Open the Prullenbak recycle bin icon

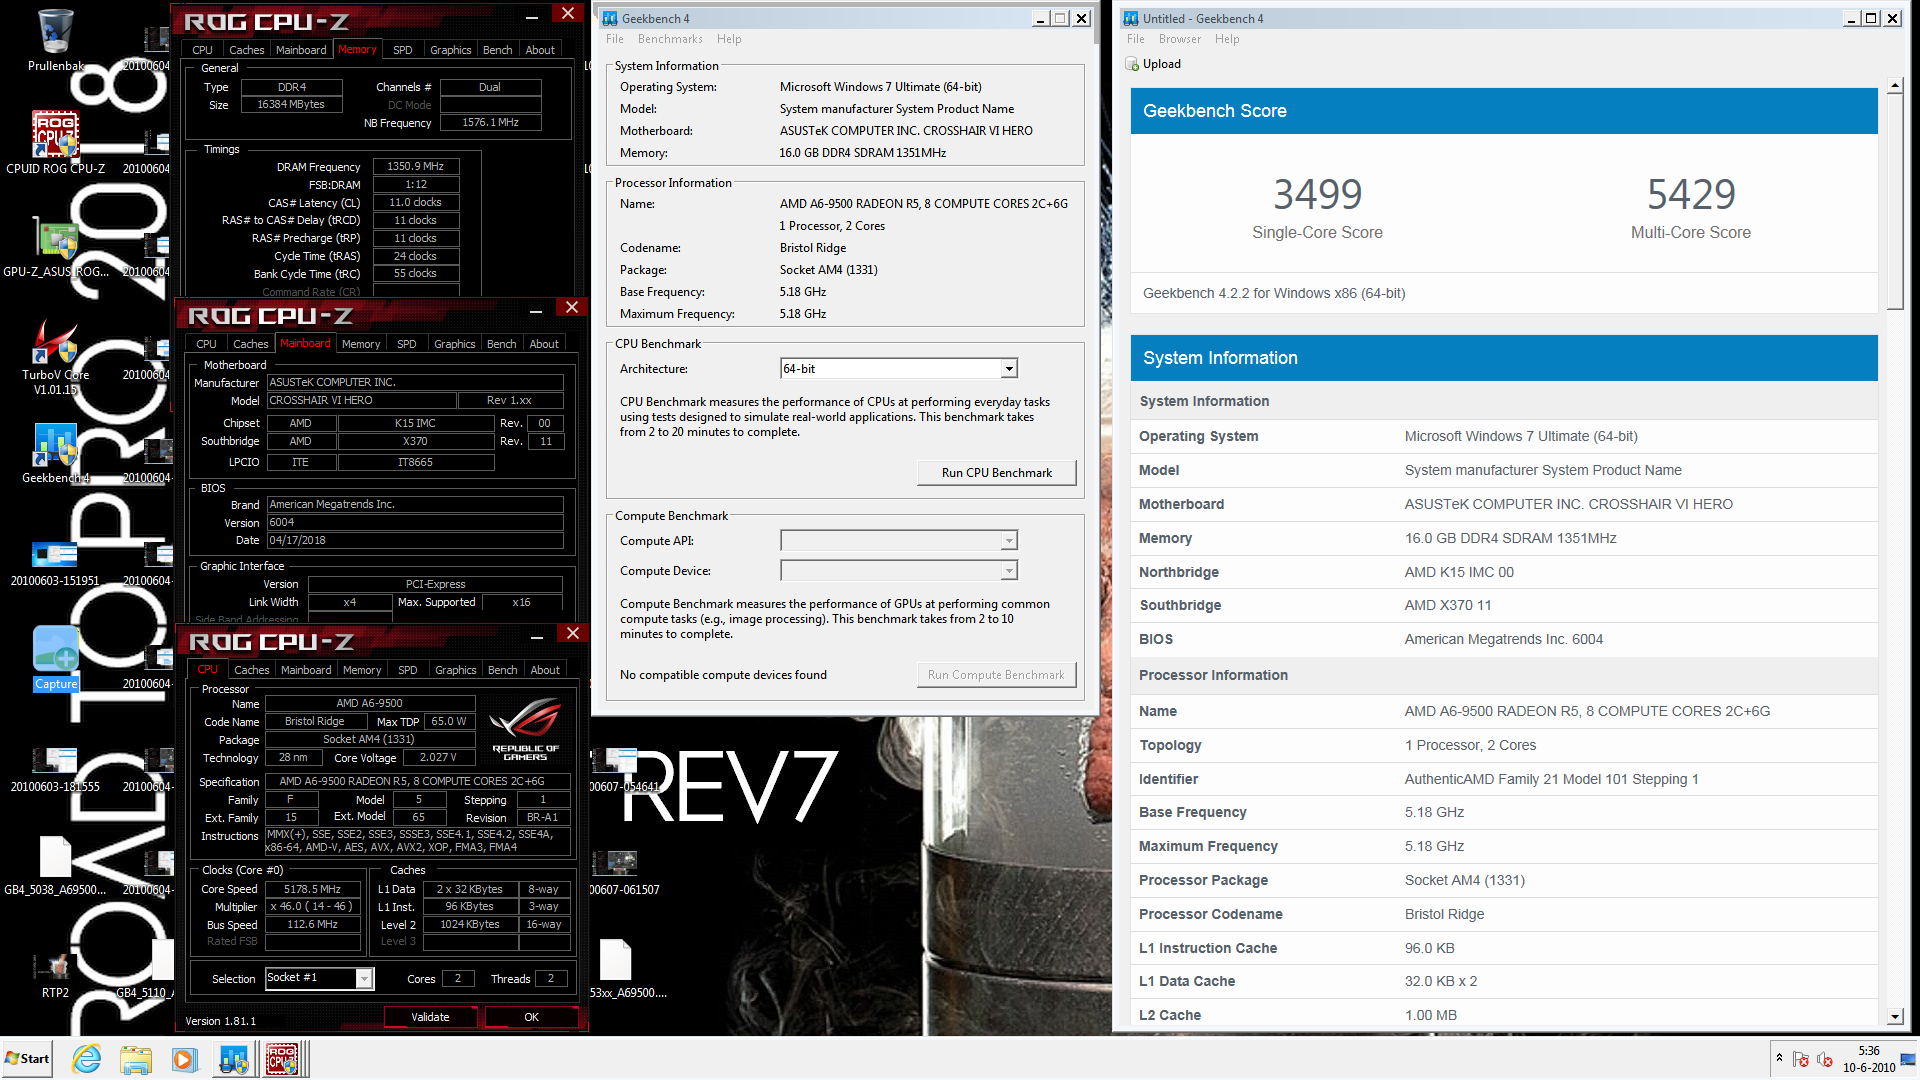point(55,40)
